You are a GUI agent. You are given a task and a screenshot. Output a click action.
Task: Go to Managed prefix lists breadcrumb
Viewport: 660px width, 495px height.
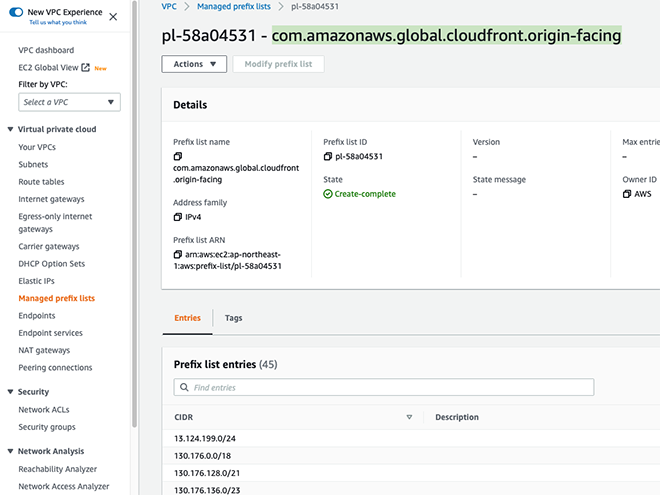[x=234, y=6]
